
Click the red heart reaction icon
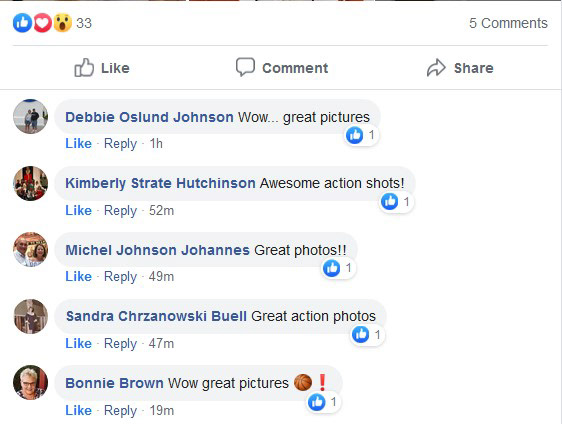[x=42, y=23]
